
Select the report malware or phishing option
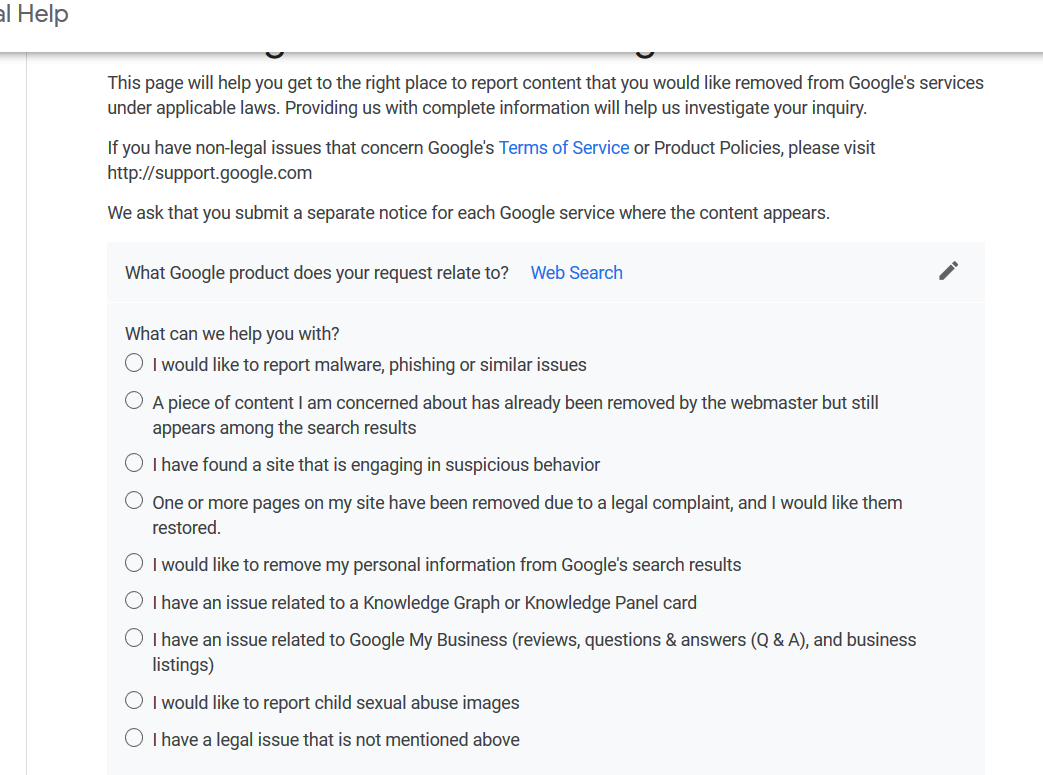tap(134, 364)
